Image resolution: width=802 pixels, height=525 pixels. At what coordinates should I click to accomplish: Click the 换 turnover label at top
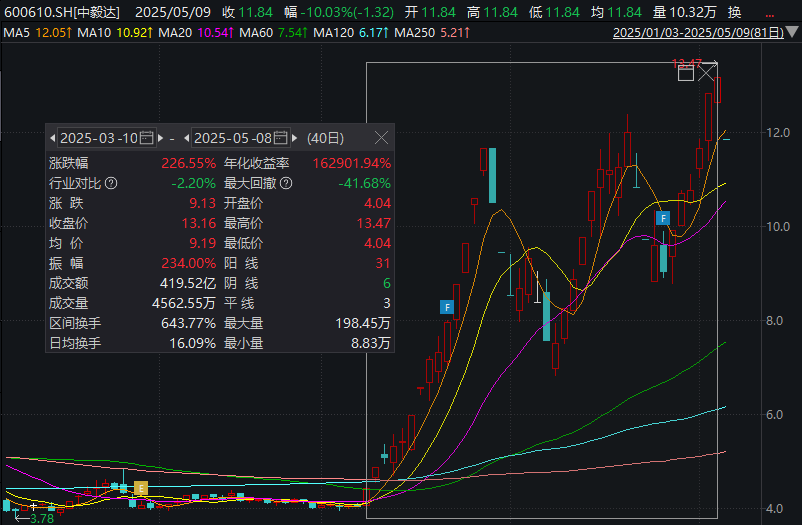734,12
